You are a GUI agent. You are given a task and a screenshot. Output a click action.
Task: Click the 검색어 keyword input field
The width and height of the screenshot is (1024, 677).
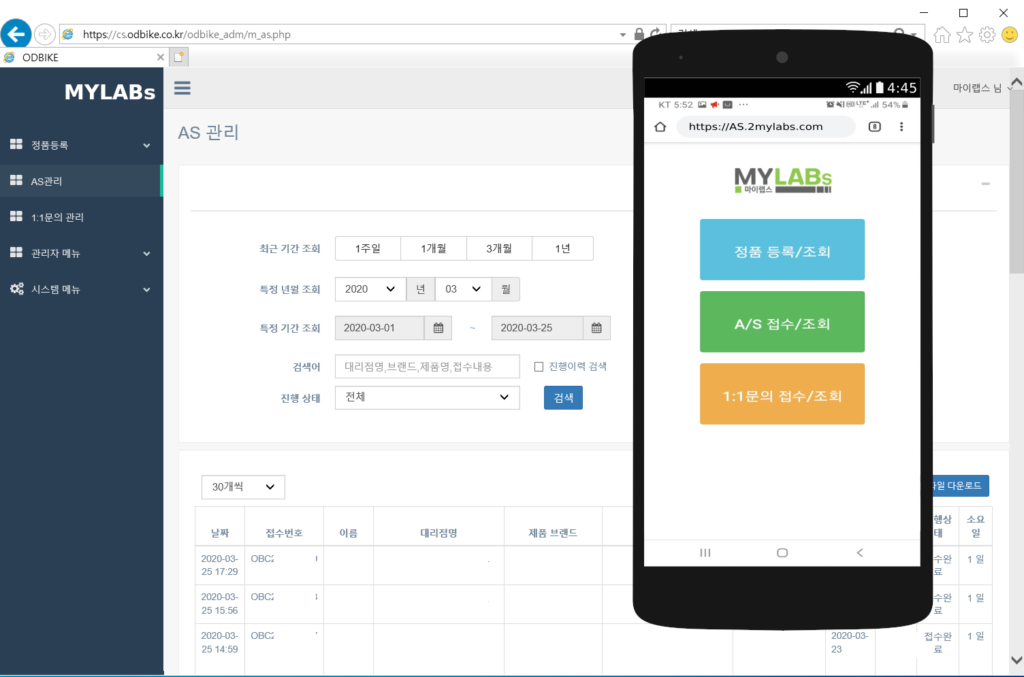click(x=427, y=367)
